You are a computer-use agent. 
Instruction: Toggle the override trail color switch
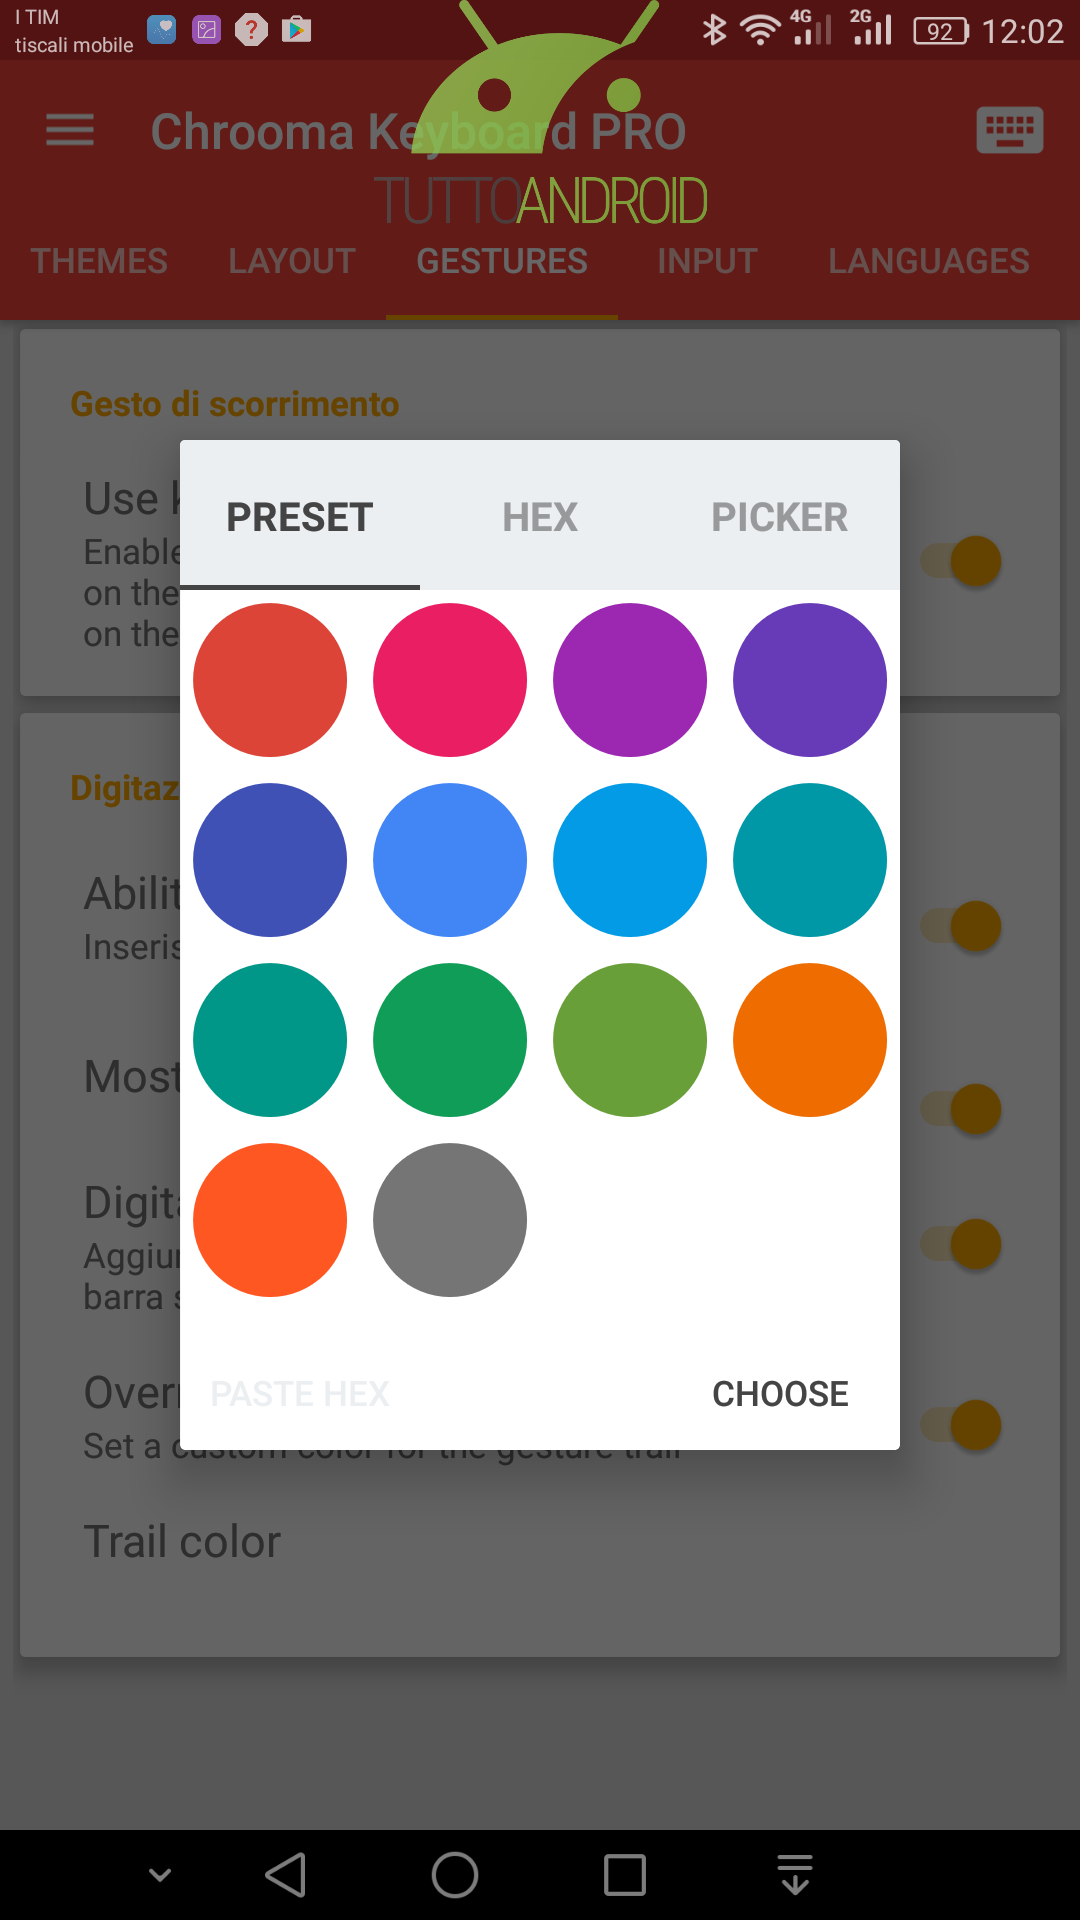962,1425
